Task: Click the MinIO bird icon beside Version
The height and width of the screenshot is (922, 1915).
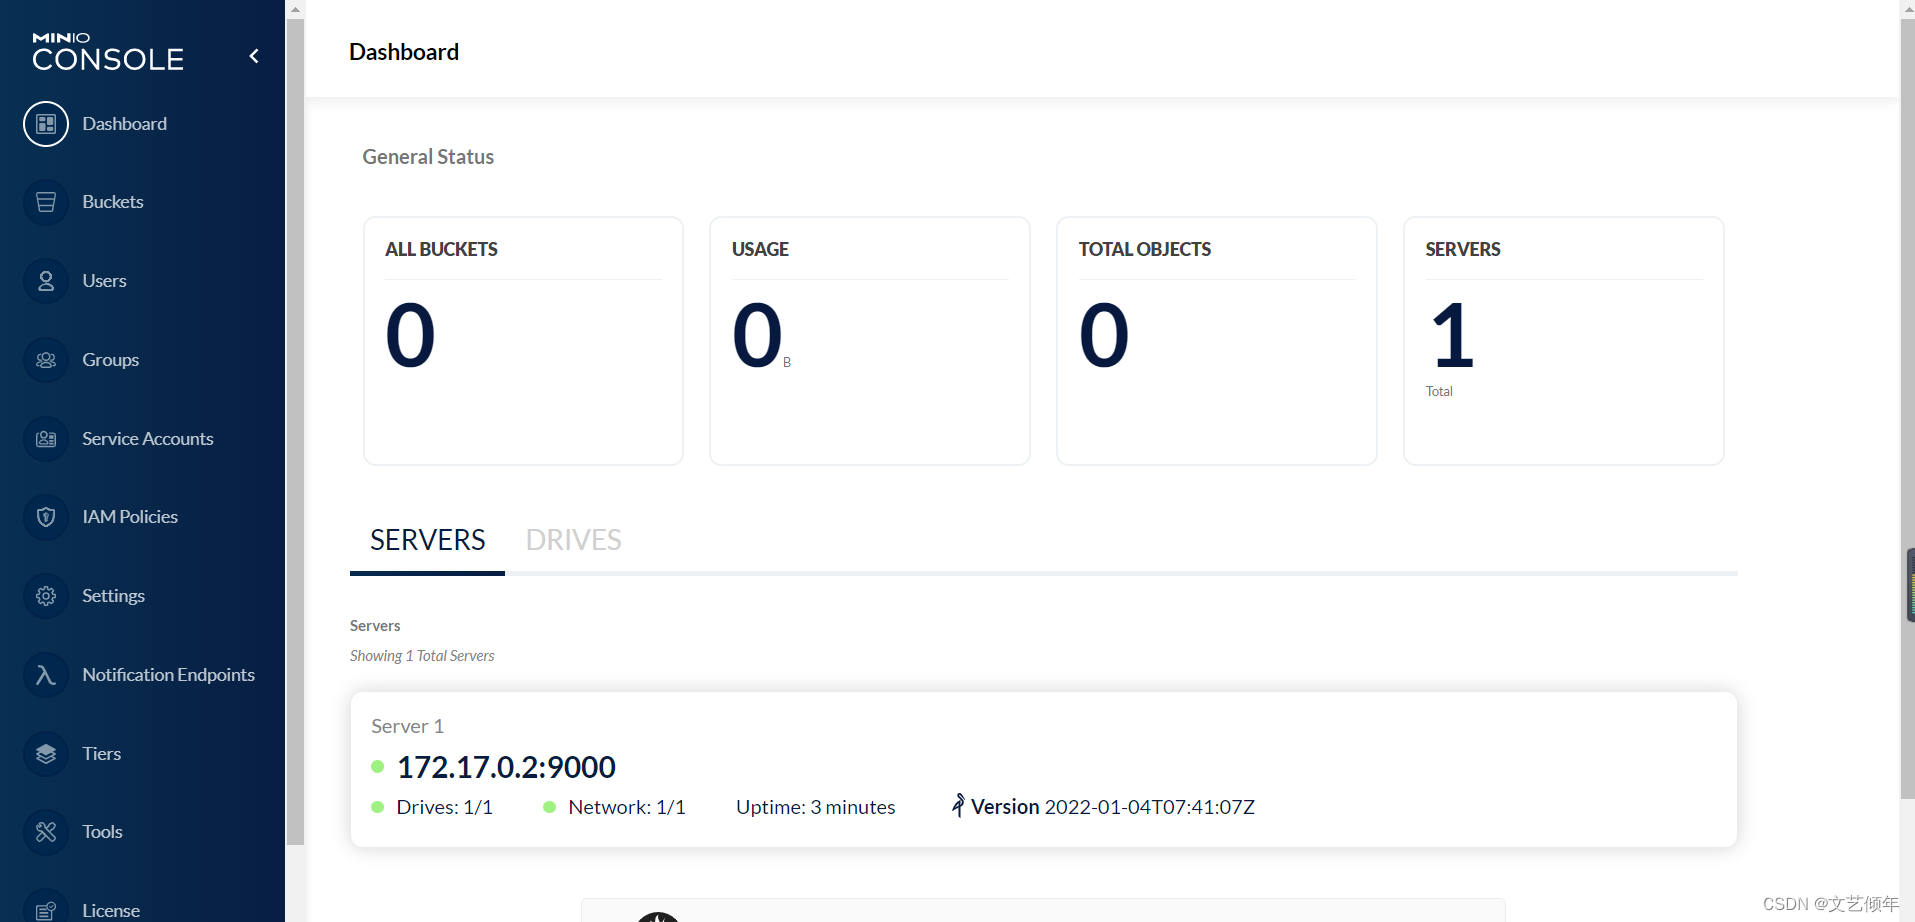Action: tap(958, 805)
